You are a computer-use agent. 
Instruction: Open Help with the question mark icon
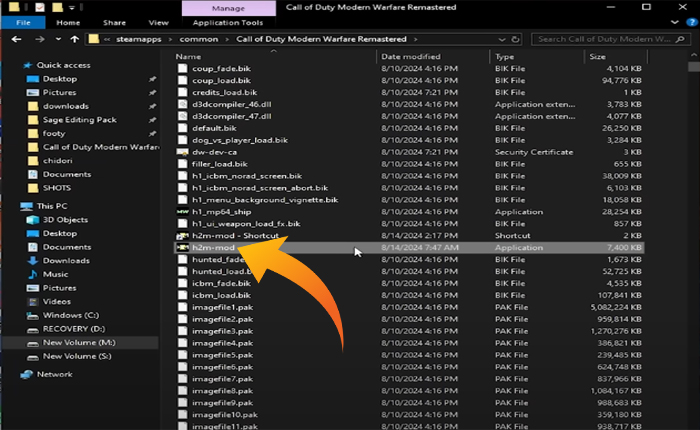click(692, 22)
